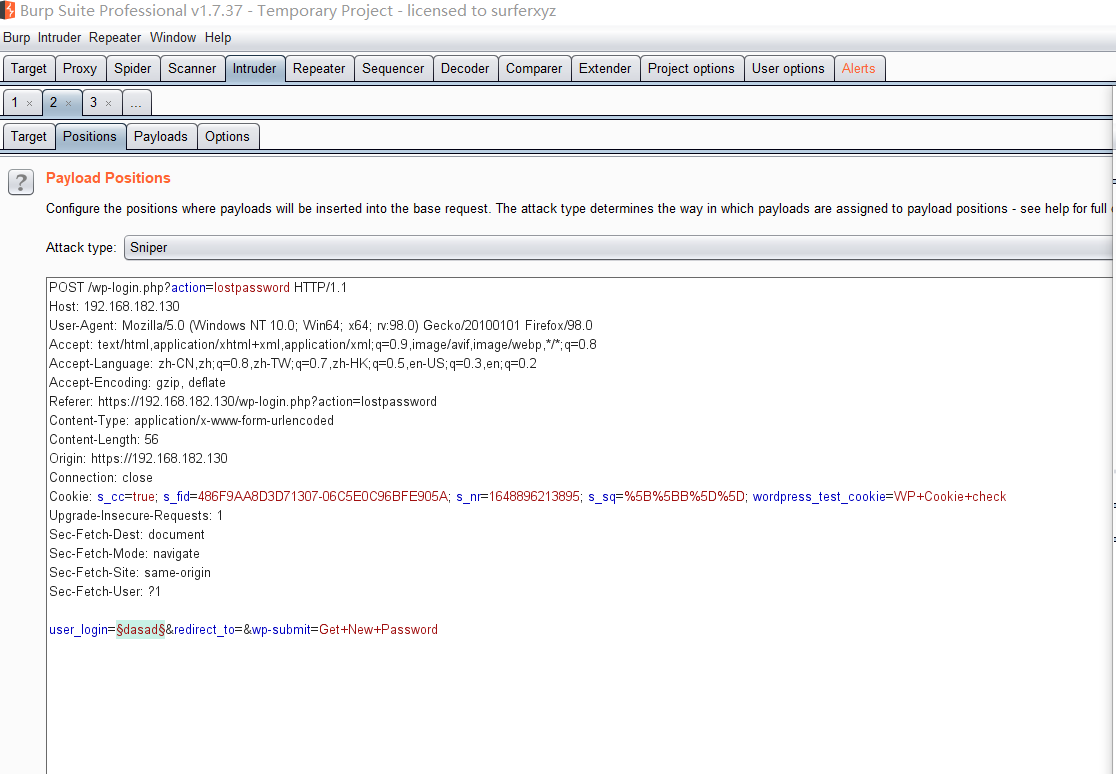The width and height of the screenshot is (1116, 774).
Task: Click the redirect_to parameter in request body
Action: (204, 629)
